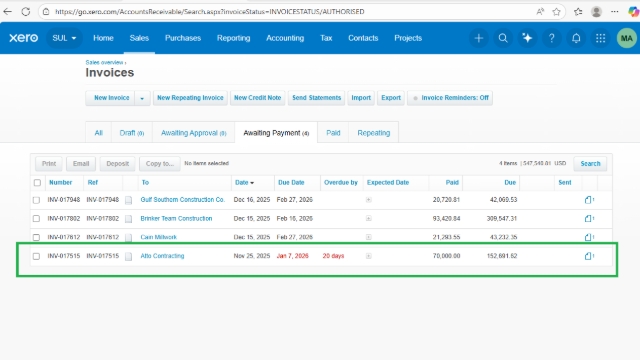
Task: Sort by the Due Date column header
Action: (291, 182)
